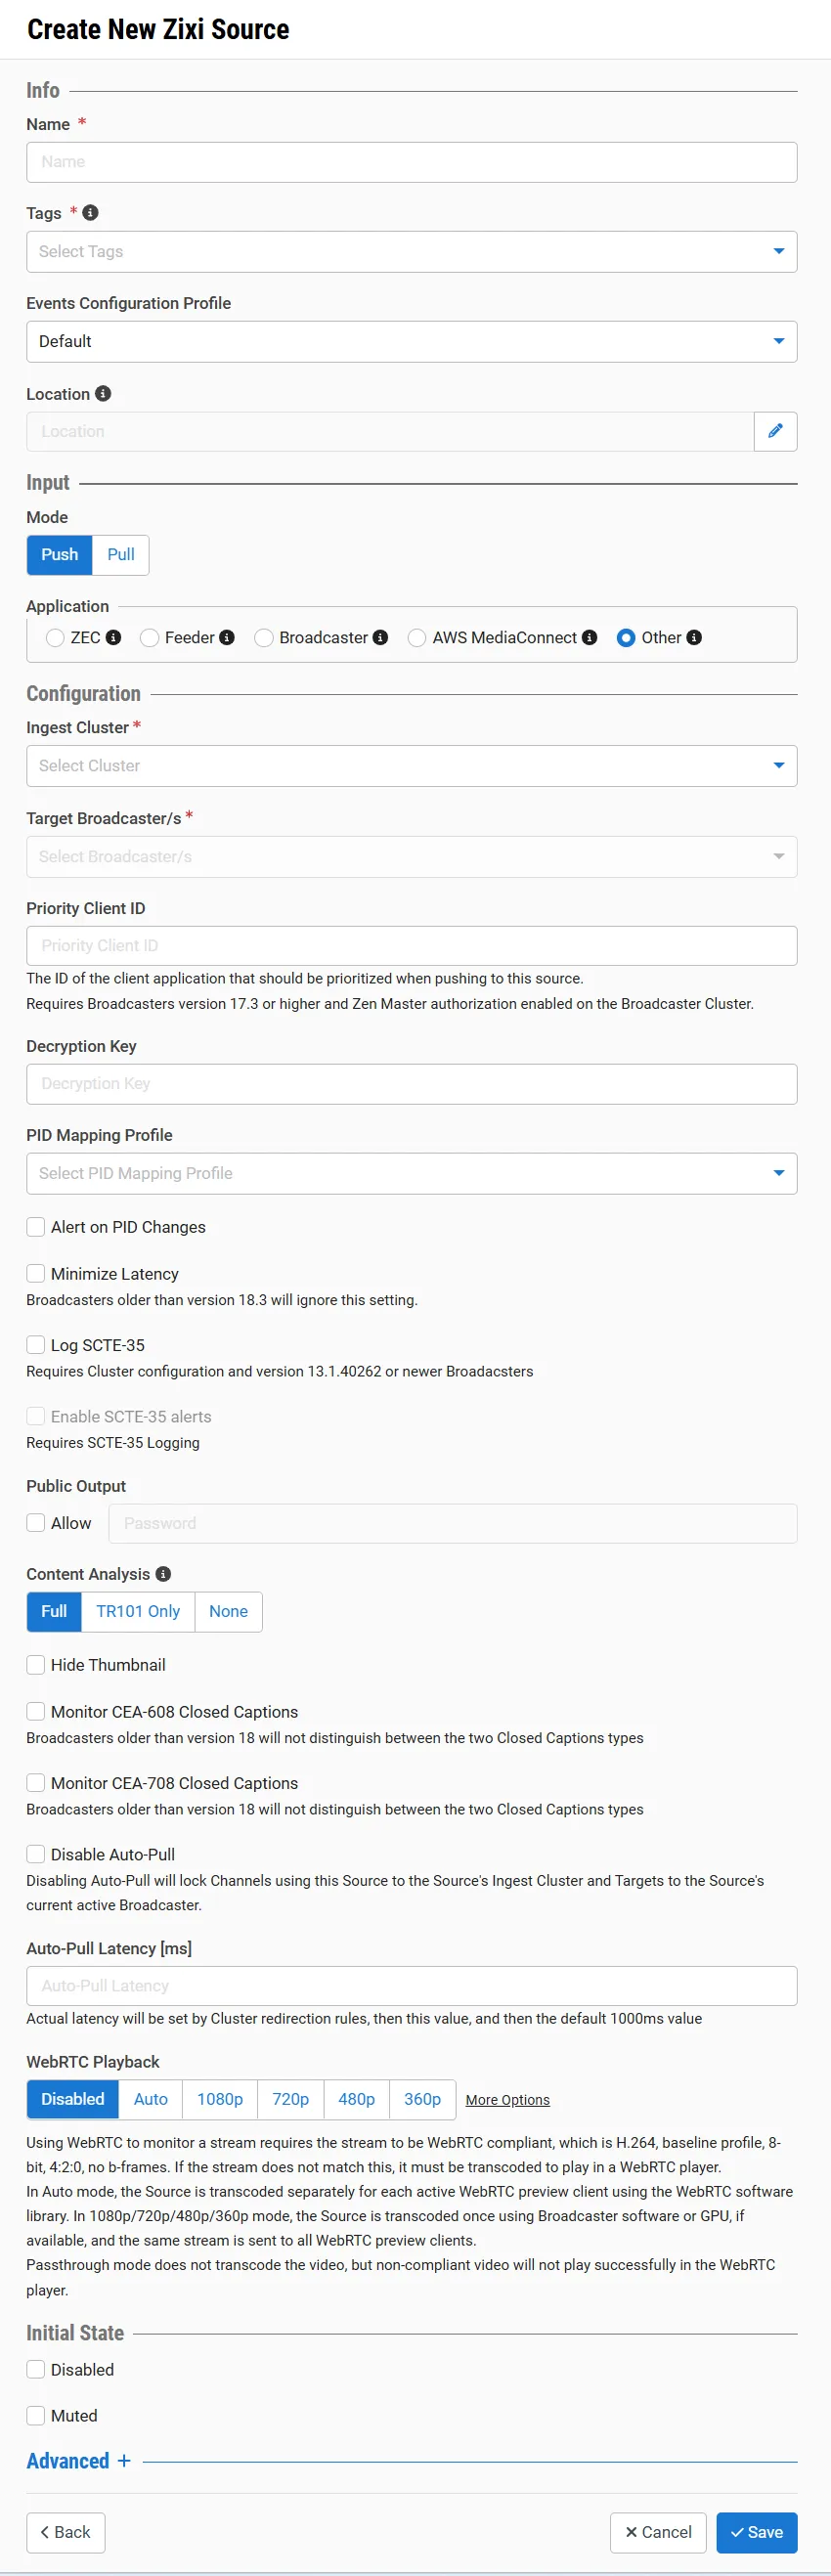Check the Minimize Latency checkbox
Screen dimensions: 831x2576
click(x=36, y=1274)
